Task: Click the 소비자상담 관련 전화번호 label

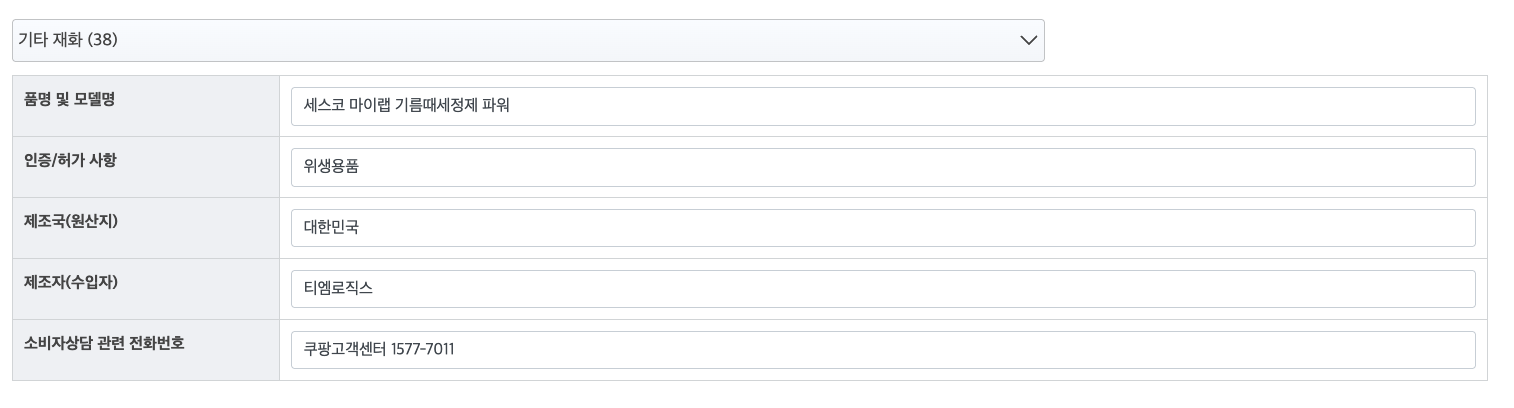Action: tap(104, 343)
